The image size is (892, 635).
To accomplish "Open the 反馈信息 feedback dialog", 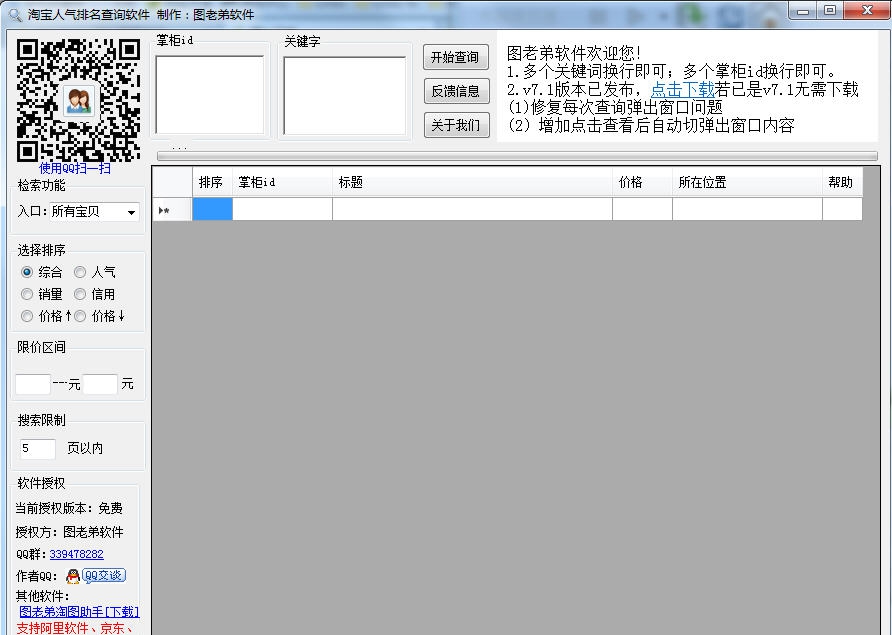I will [456, 91].
